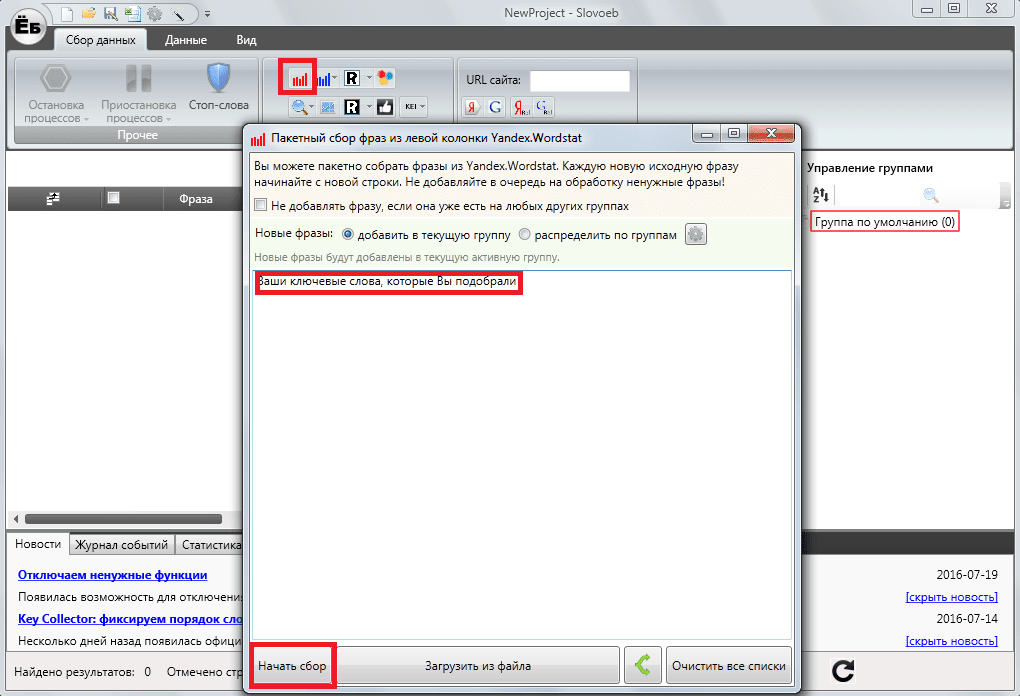Screen dimensions: 1020x696
Task: Switch to the Вид ribbon tab
Action: [x=246, y=40]
